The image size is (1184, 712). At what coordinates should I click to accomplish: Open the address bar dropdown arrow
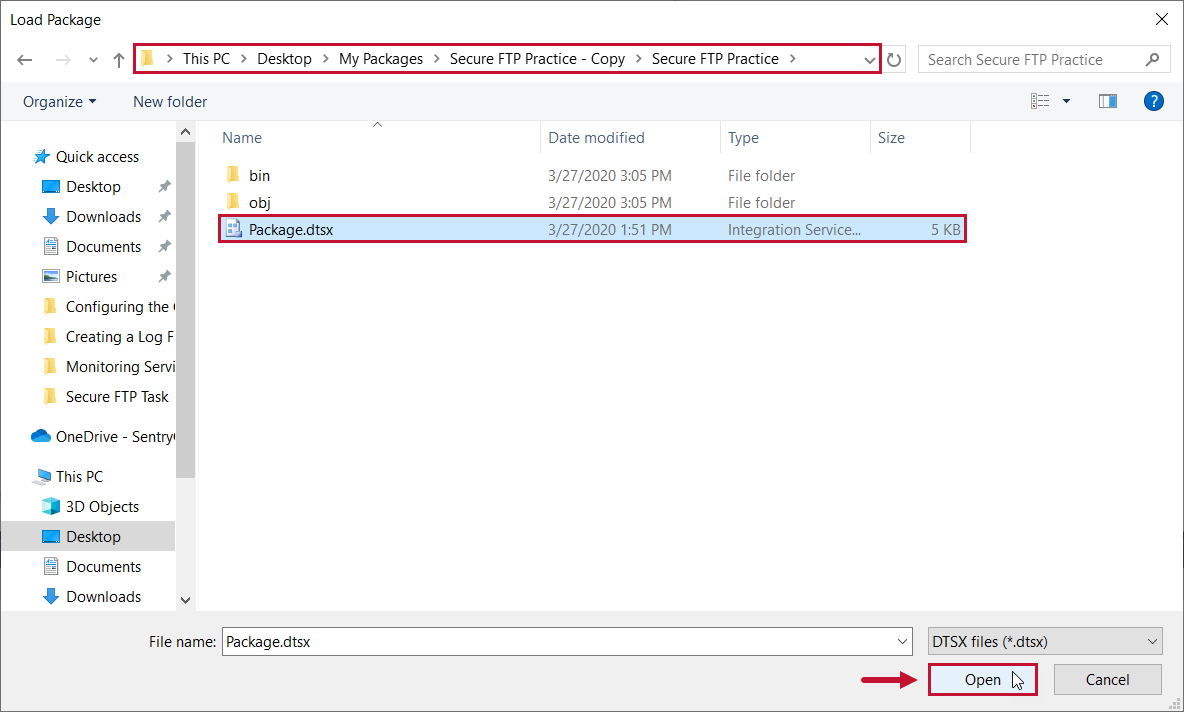pos(869,59)
